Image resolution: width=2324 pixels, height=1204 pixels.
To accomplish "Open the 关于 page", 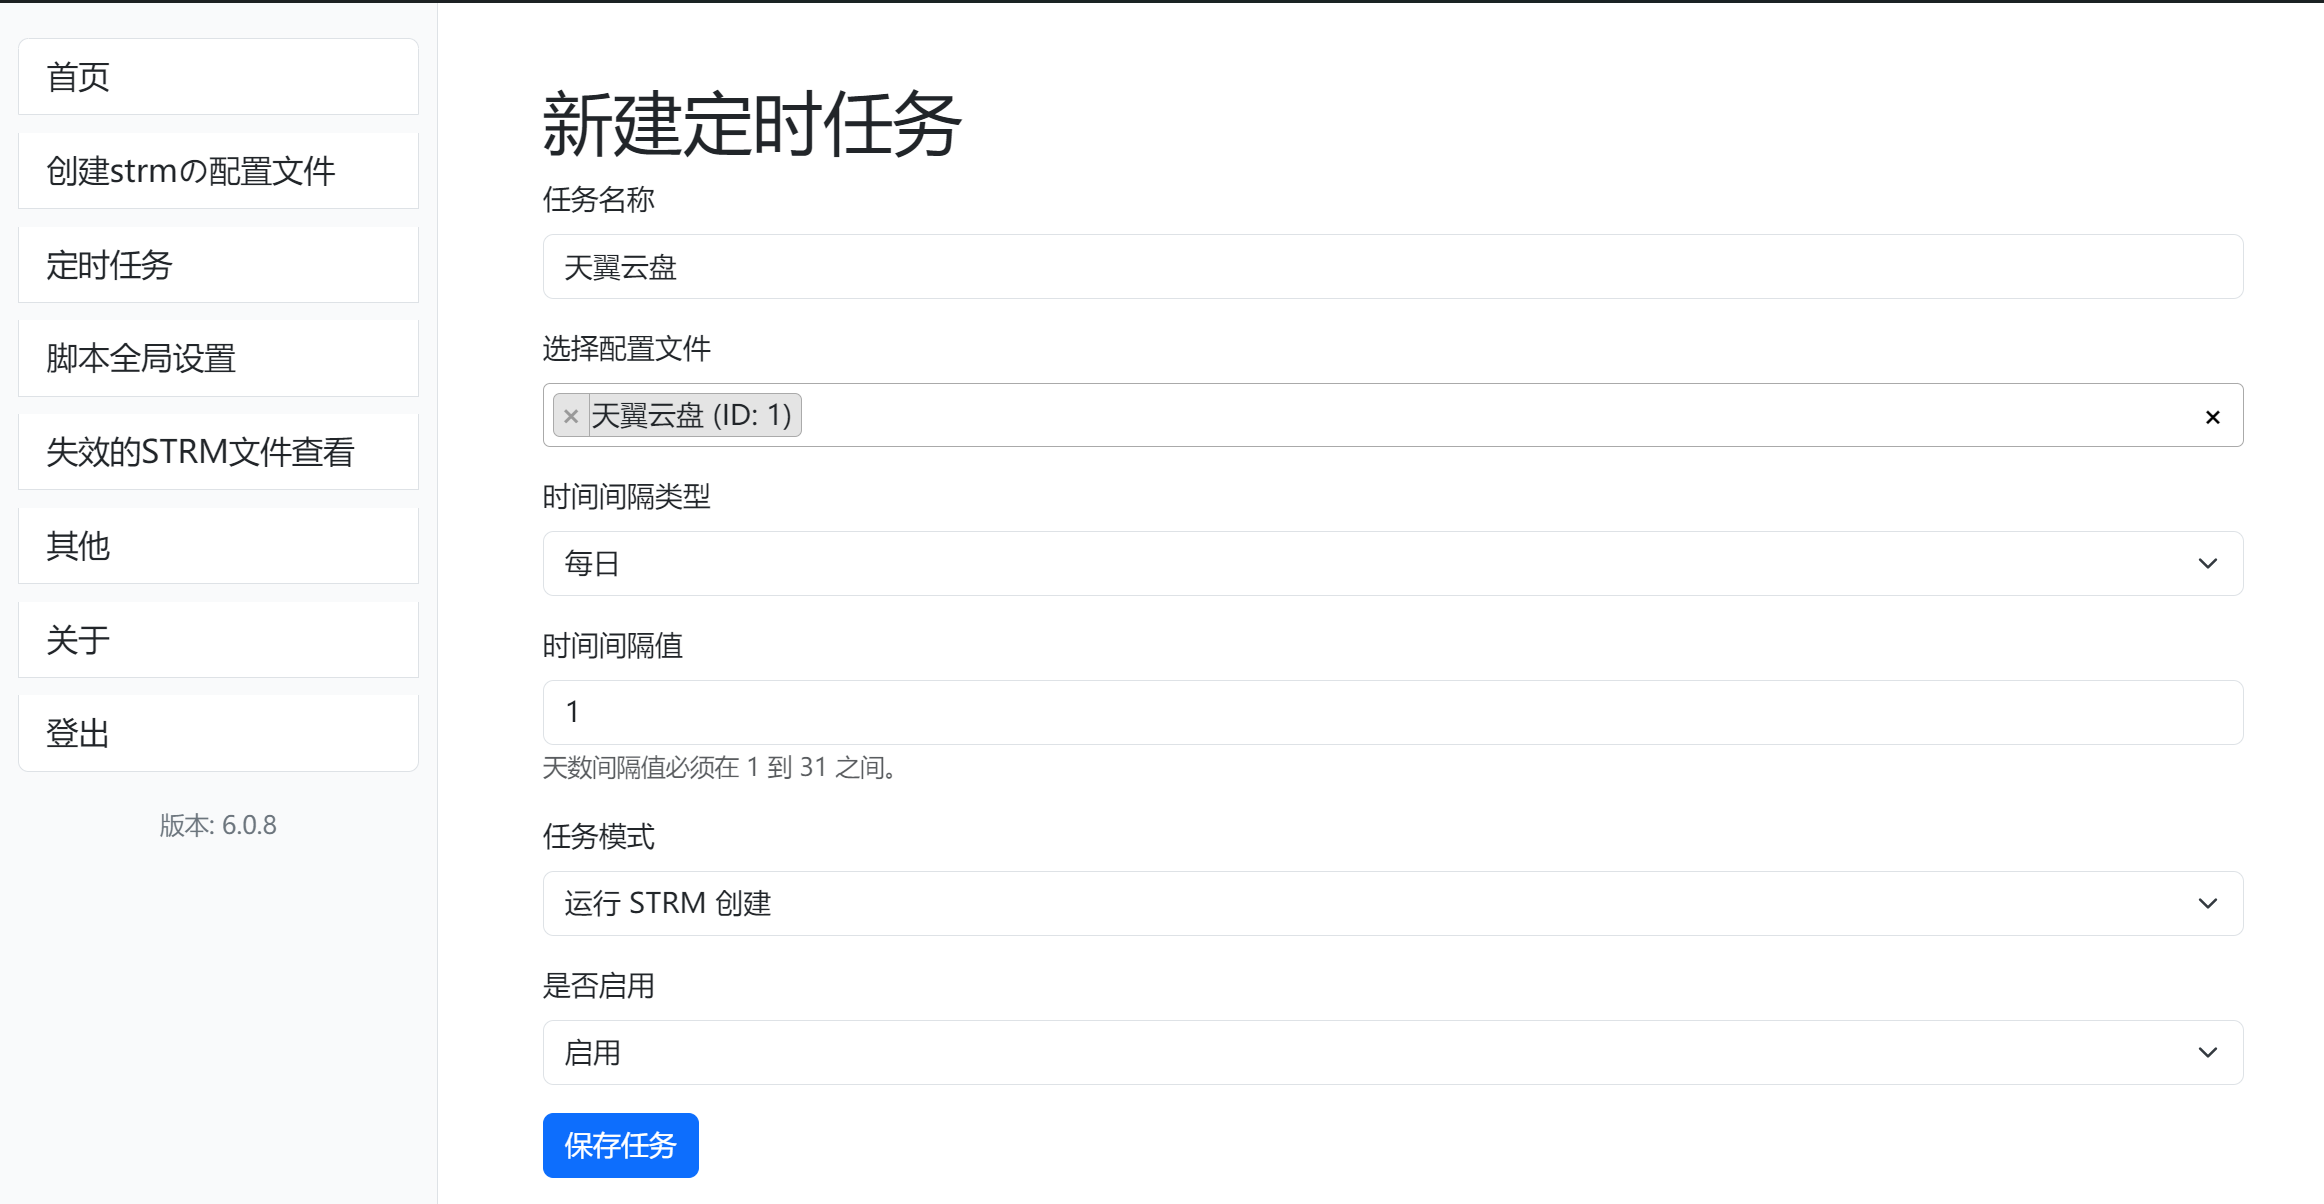I will point(218,640).
